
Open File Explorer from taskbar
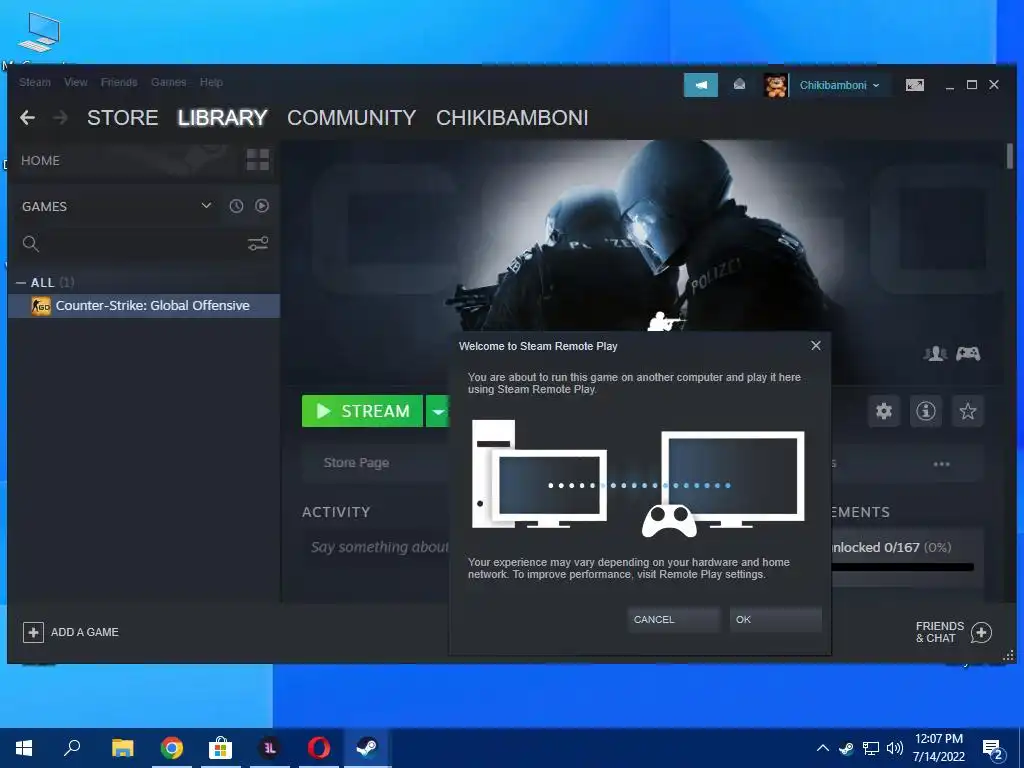pyautogui.click(x=122, y=748)
